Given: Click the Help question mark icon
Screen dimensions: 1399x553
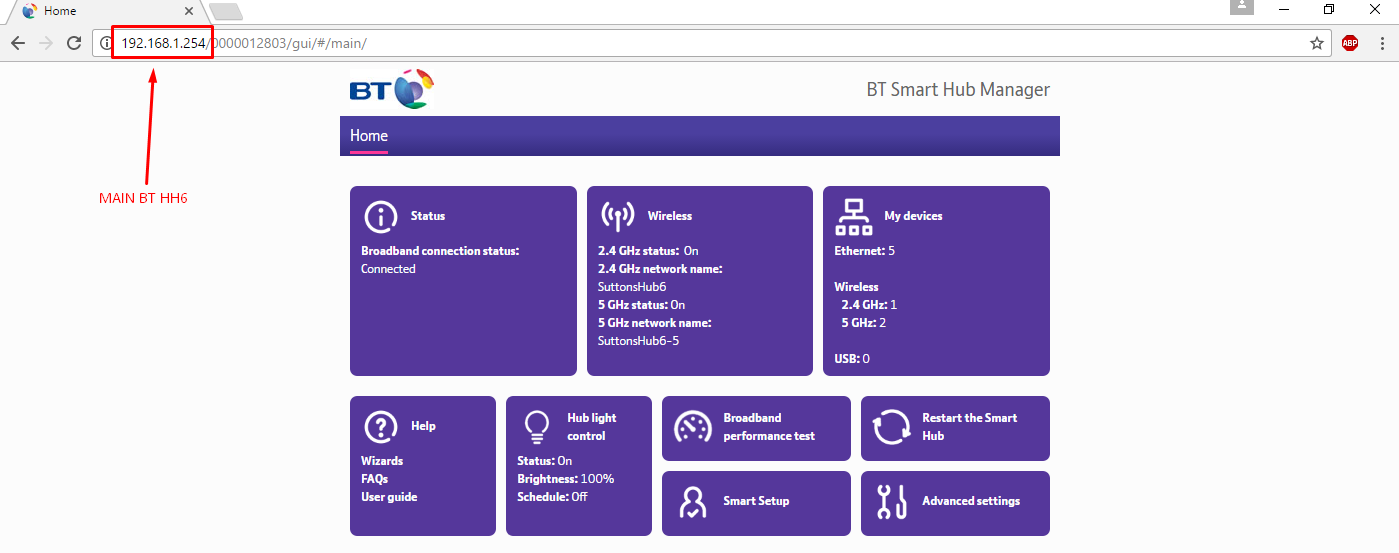Looking at the screenshot, I should tap(380, 426).
